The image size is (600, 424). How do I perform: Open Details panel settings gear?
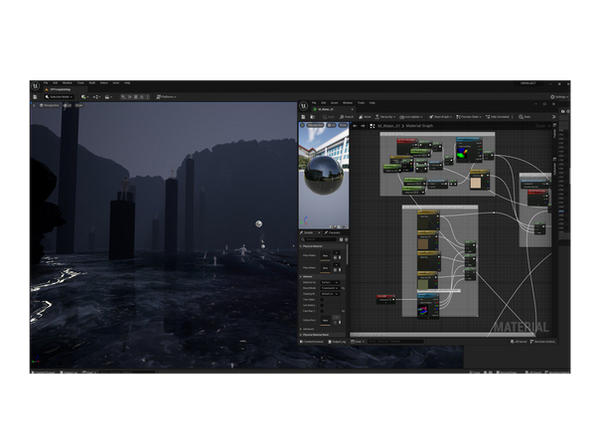pos(346,240)
